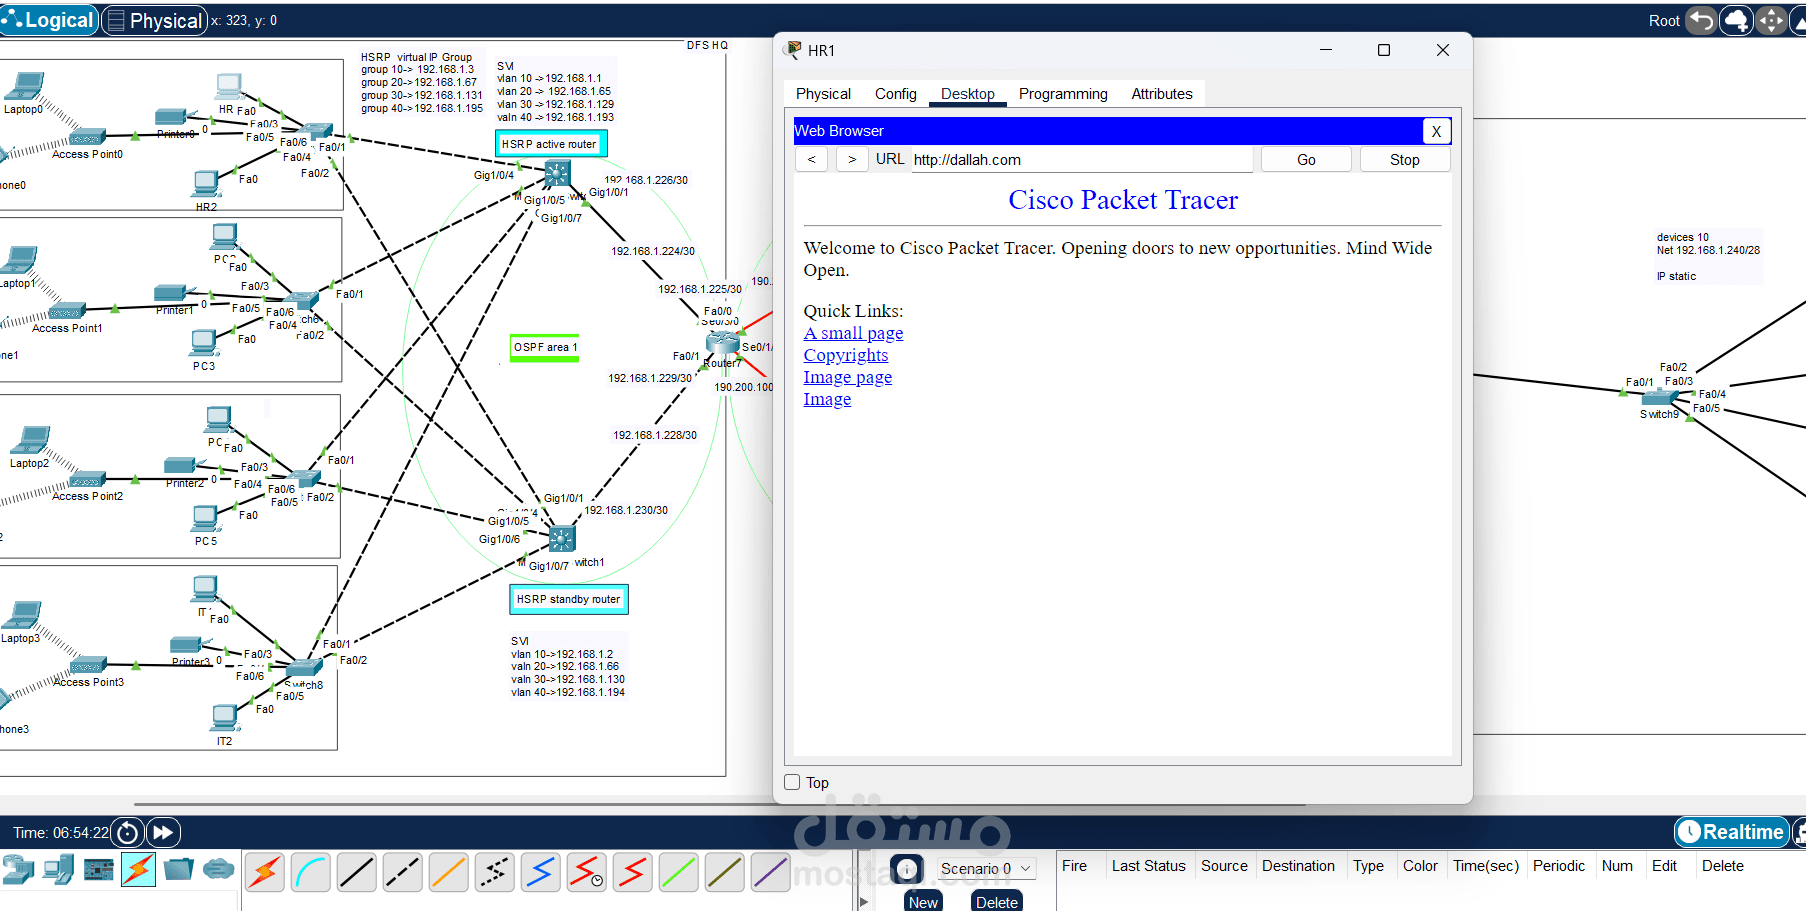The image size is (1806, 911).
Task: Open the Desktop tab in HR1
Action: click(968, 94)
